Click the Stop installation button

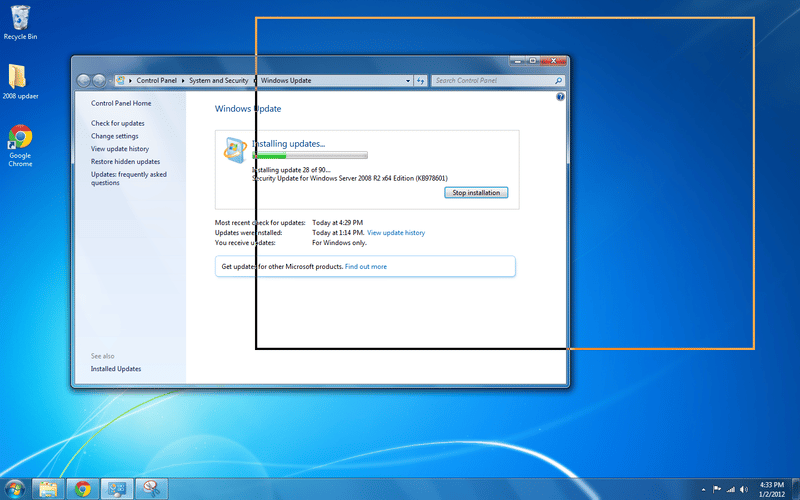tap(476, 193)
